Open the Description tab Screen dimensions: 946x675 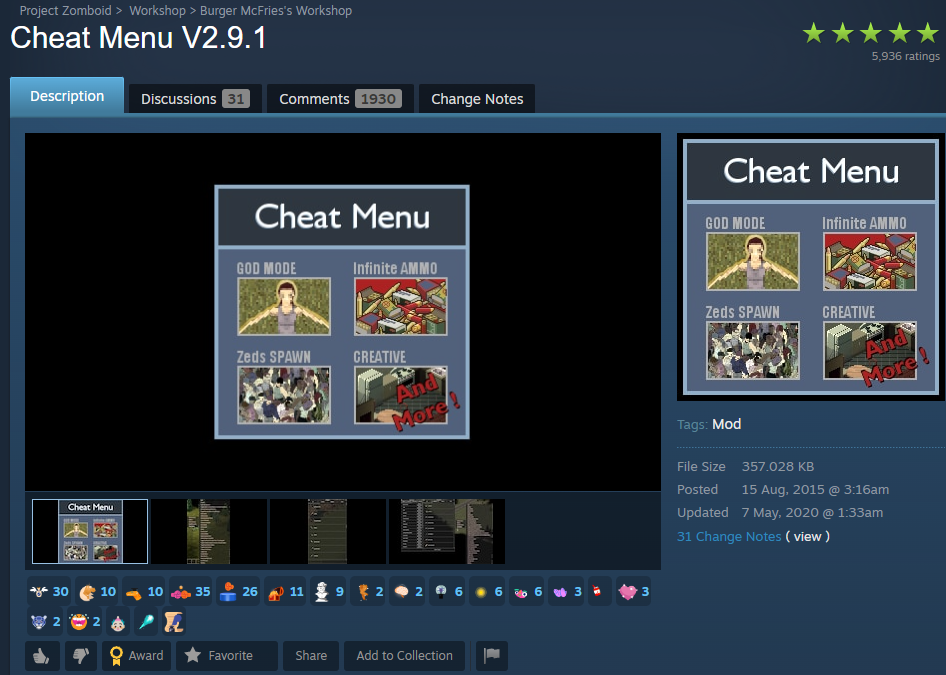tap(67, 96)
